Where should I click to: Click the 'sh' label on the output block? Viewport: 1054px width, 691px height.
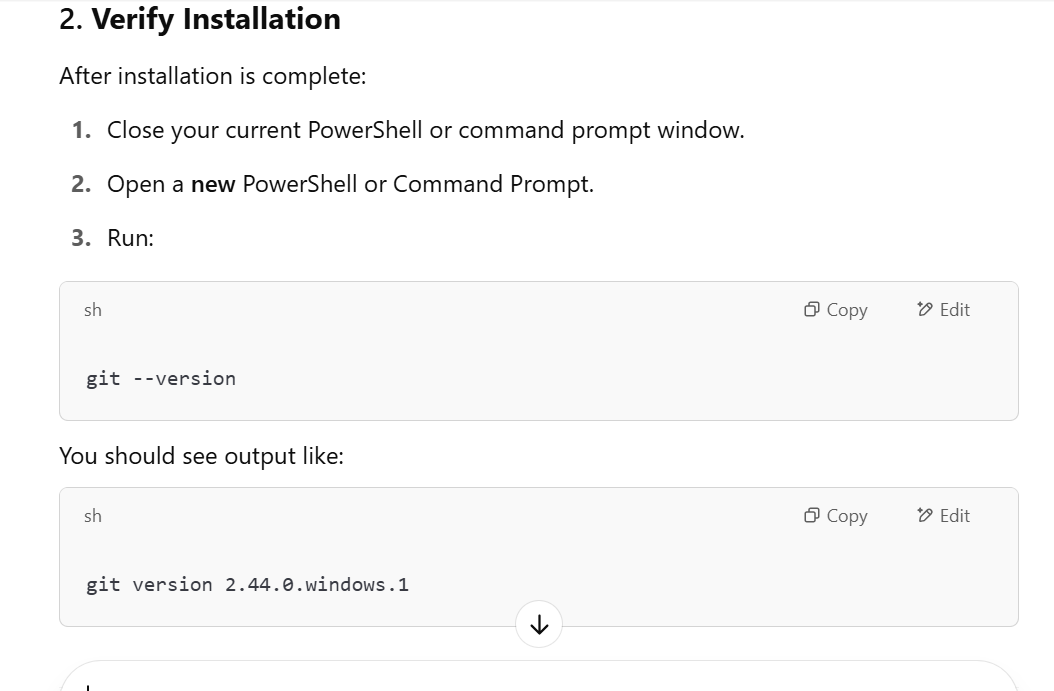(x=93, y=516)
